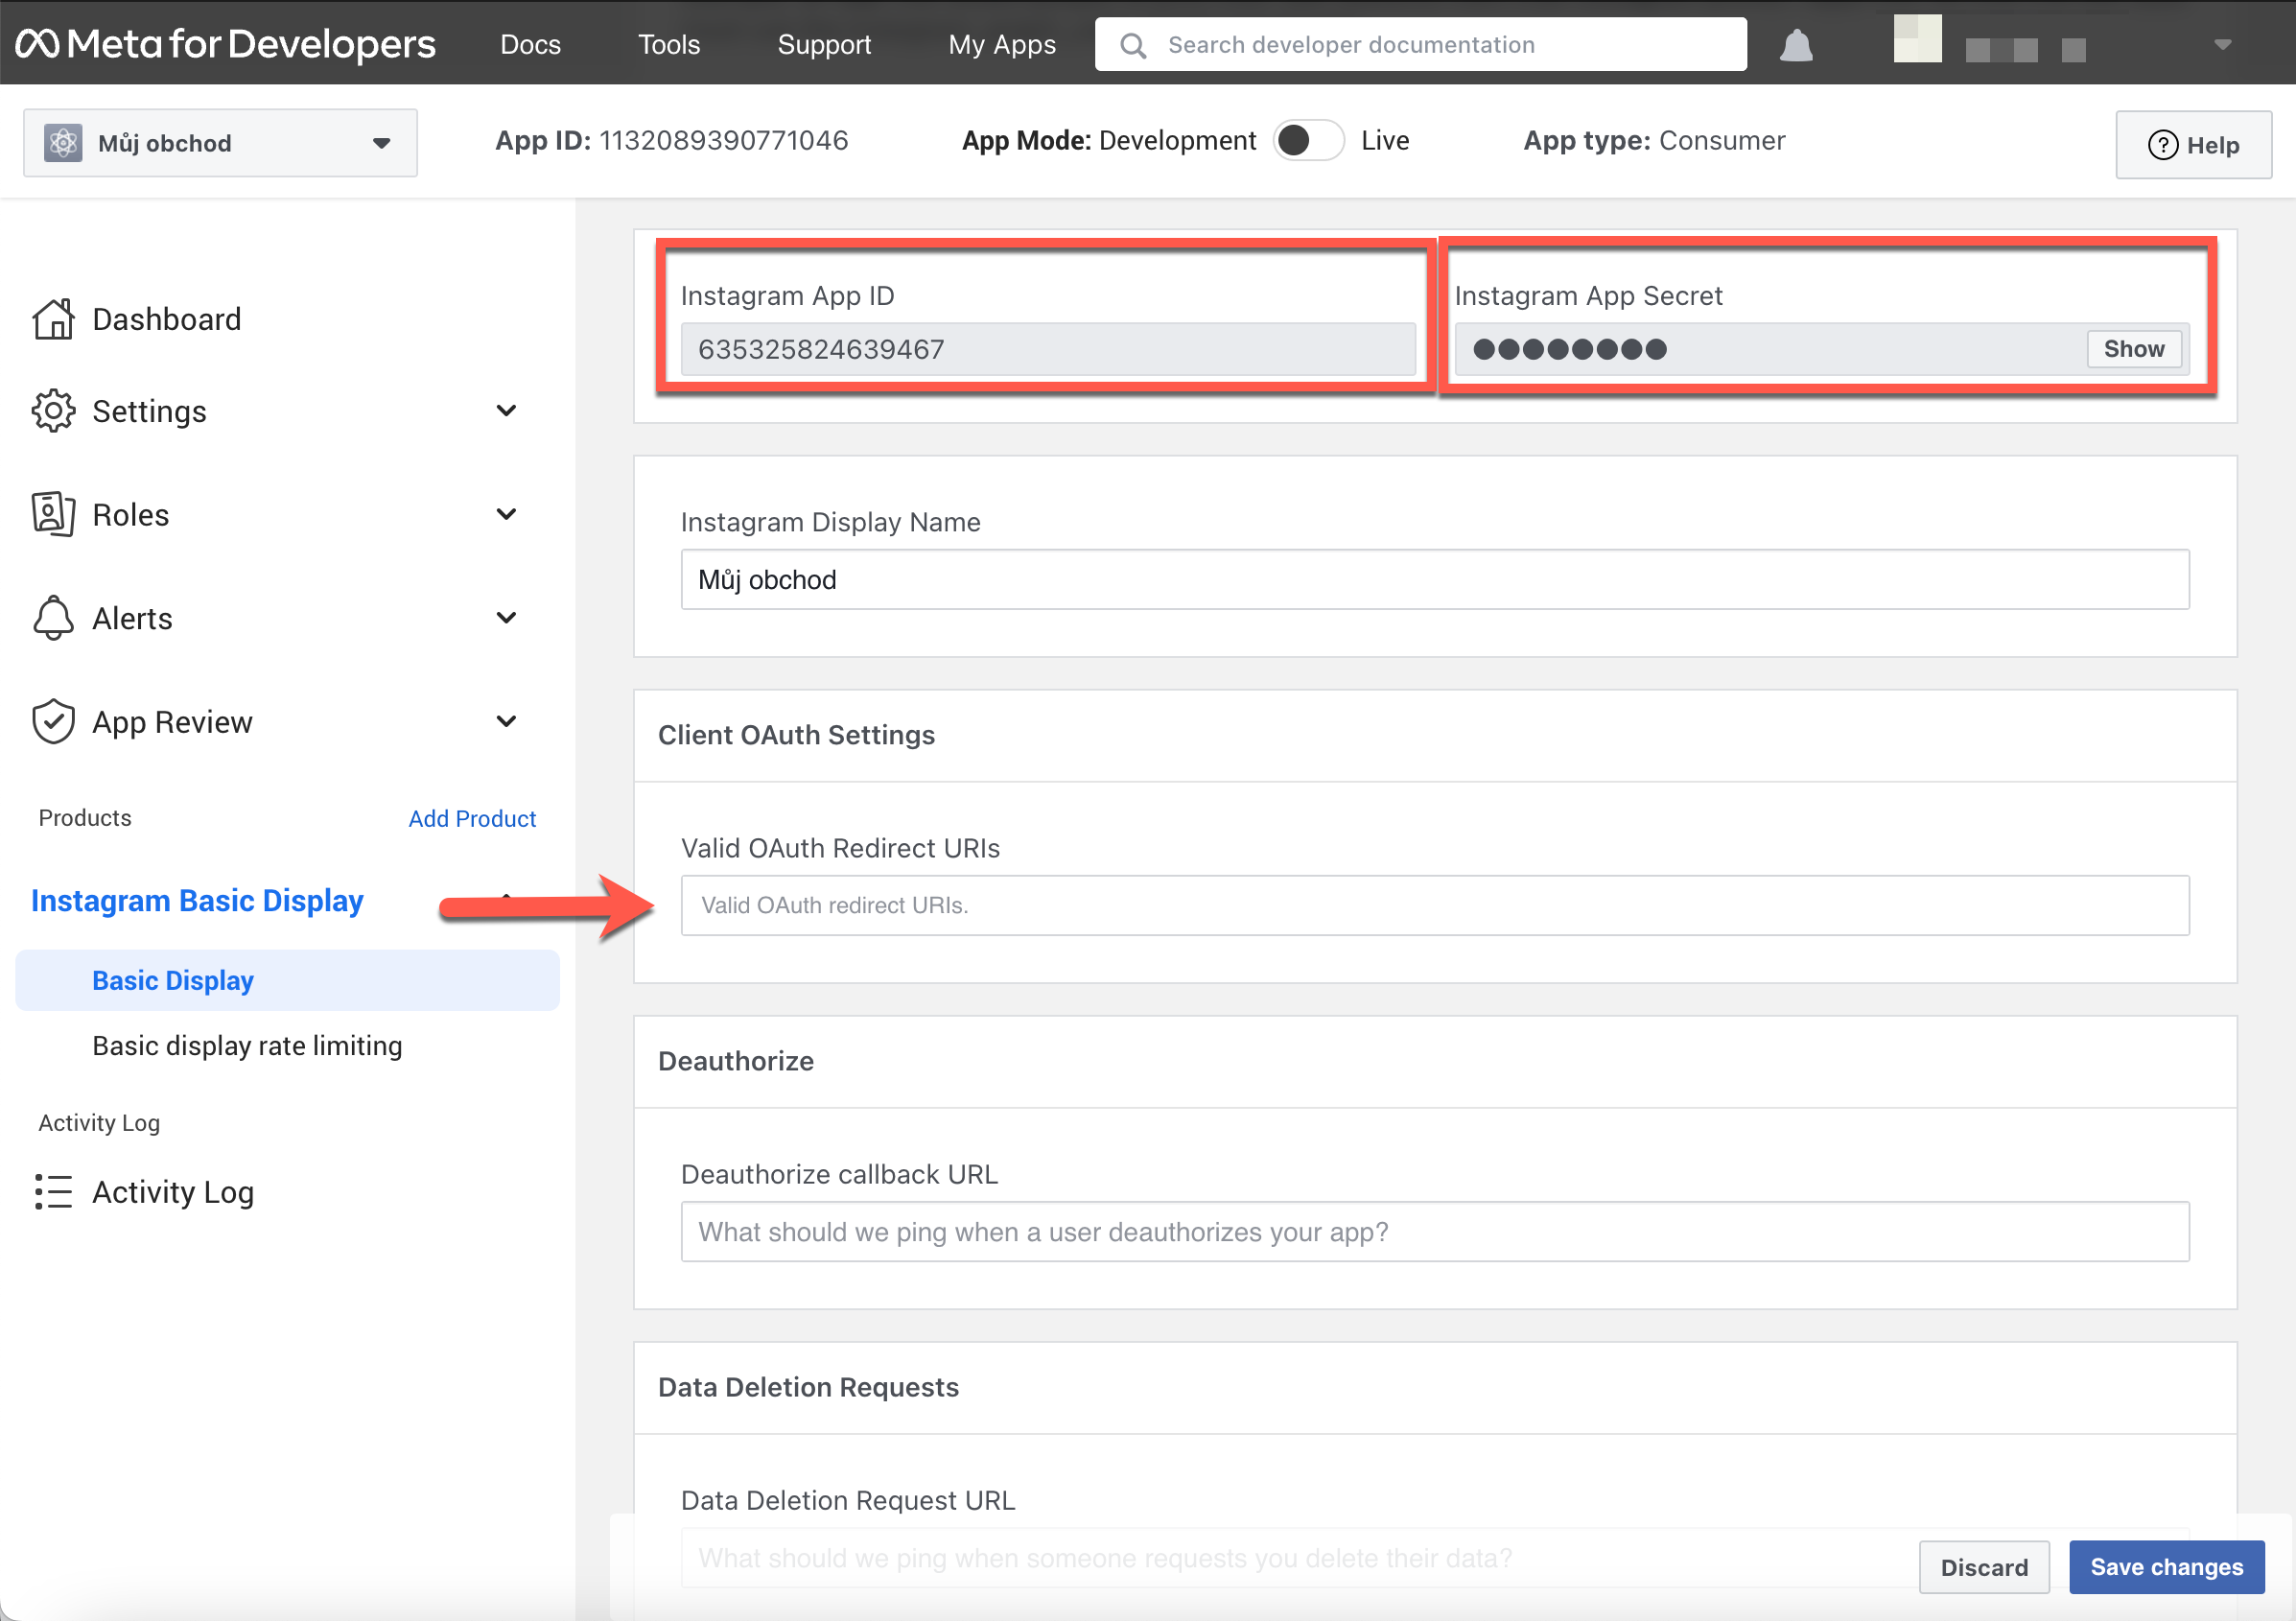The image size is (2296, 1621).
Task: Expand the Settings section chevron
Action: pos(507,411)
